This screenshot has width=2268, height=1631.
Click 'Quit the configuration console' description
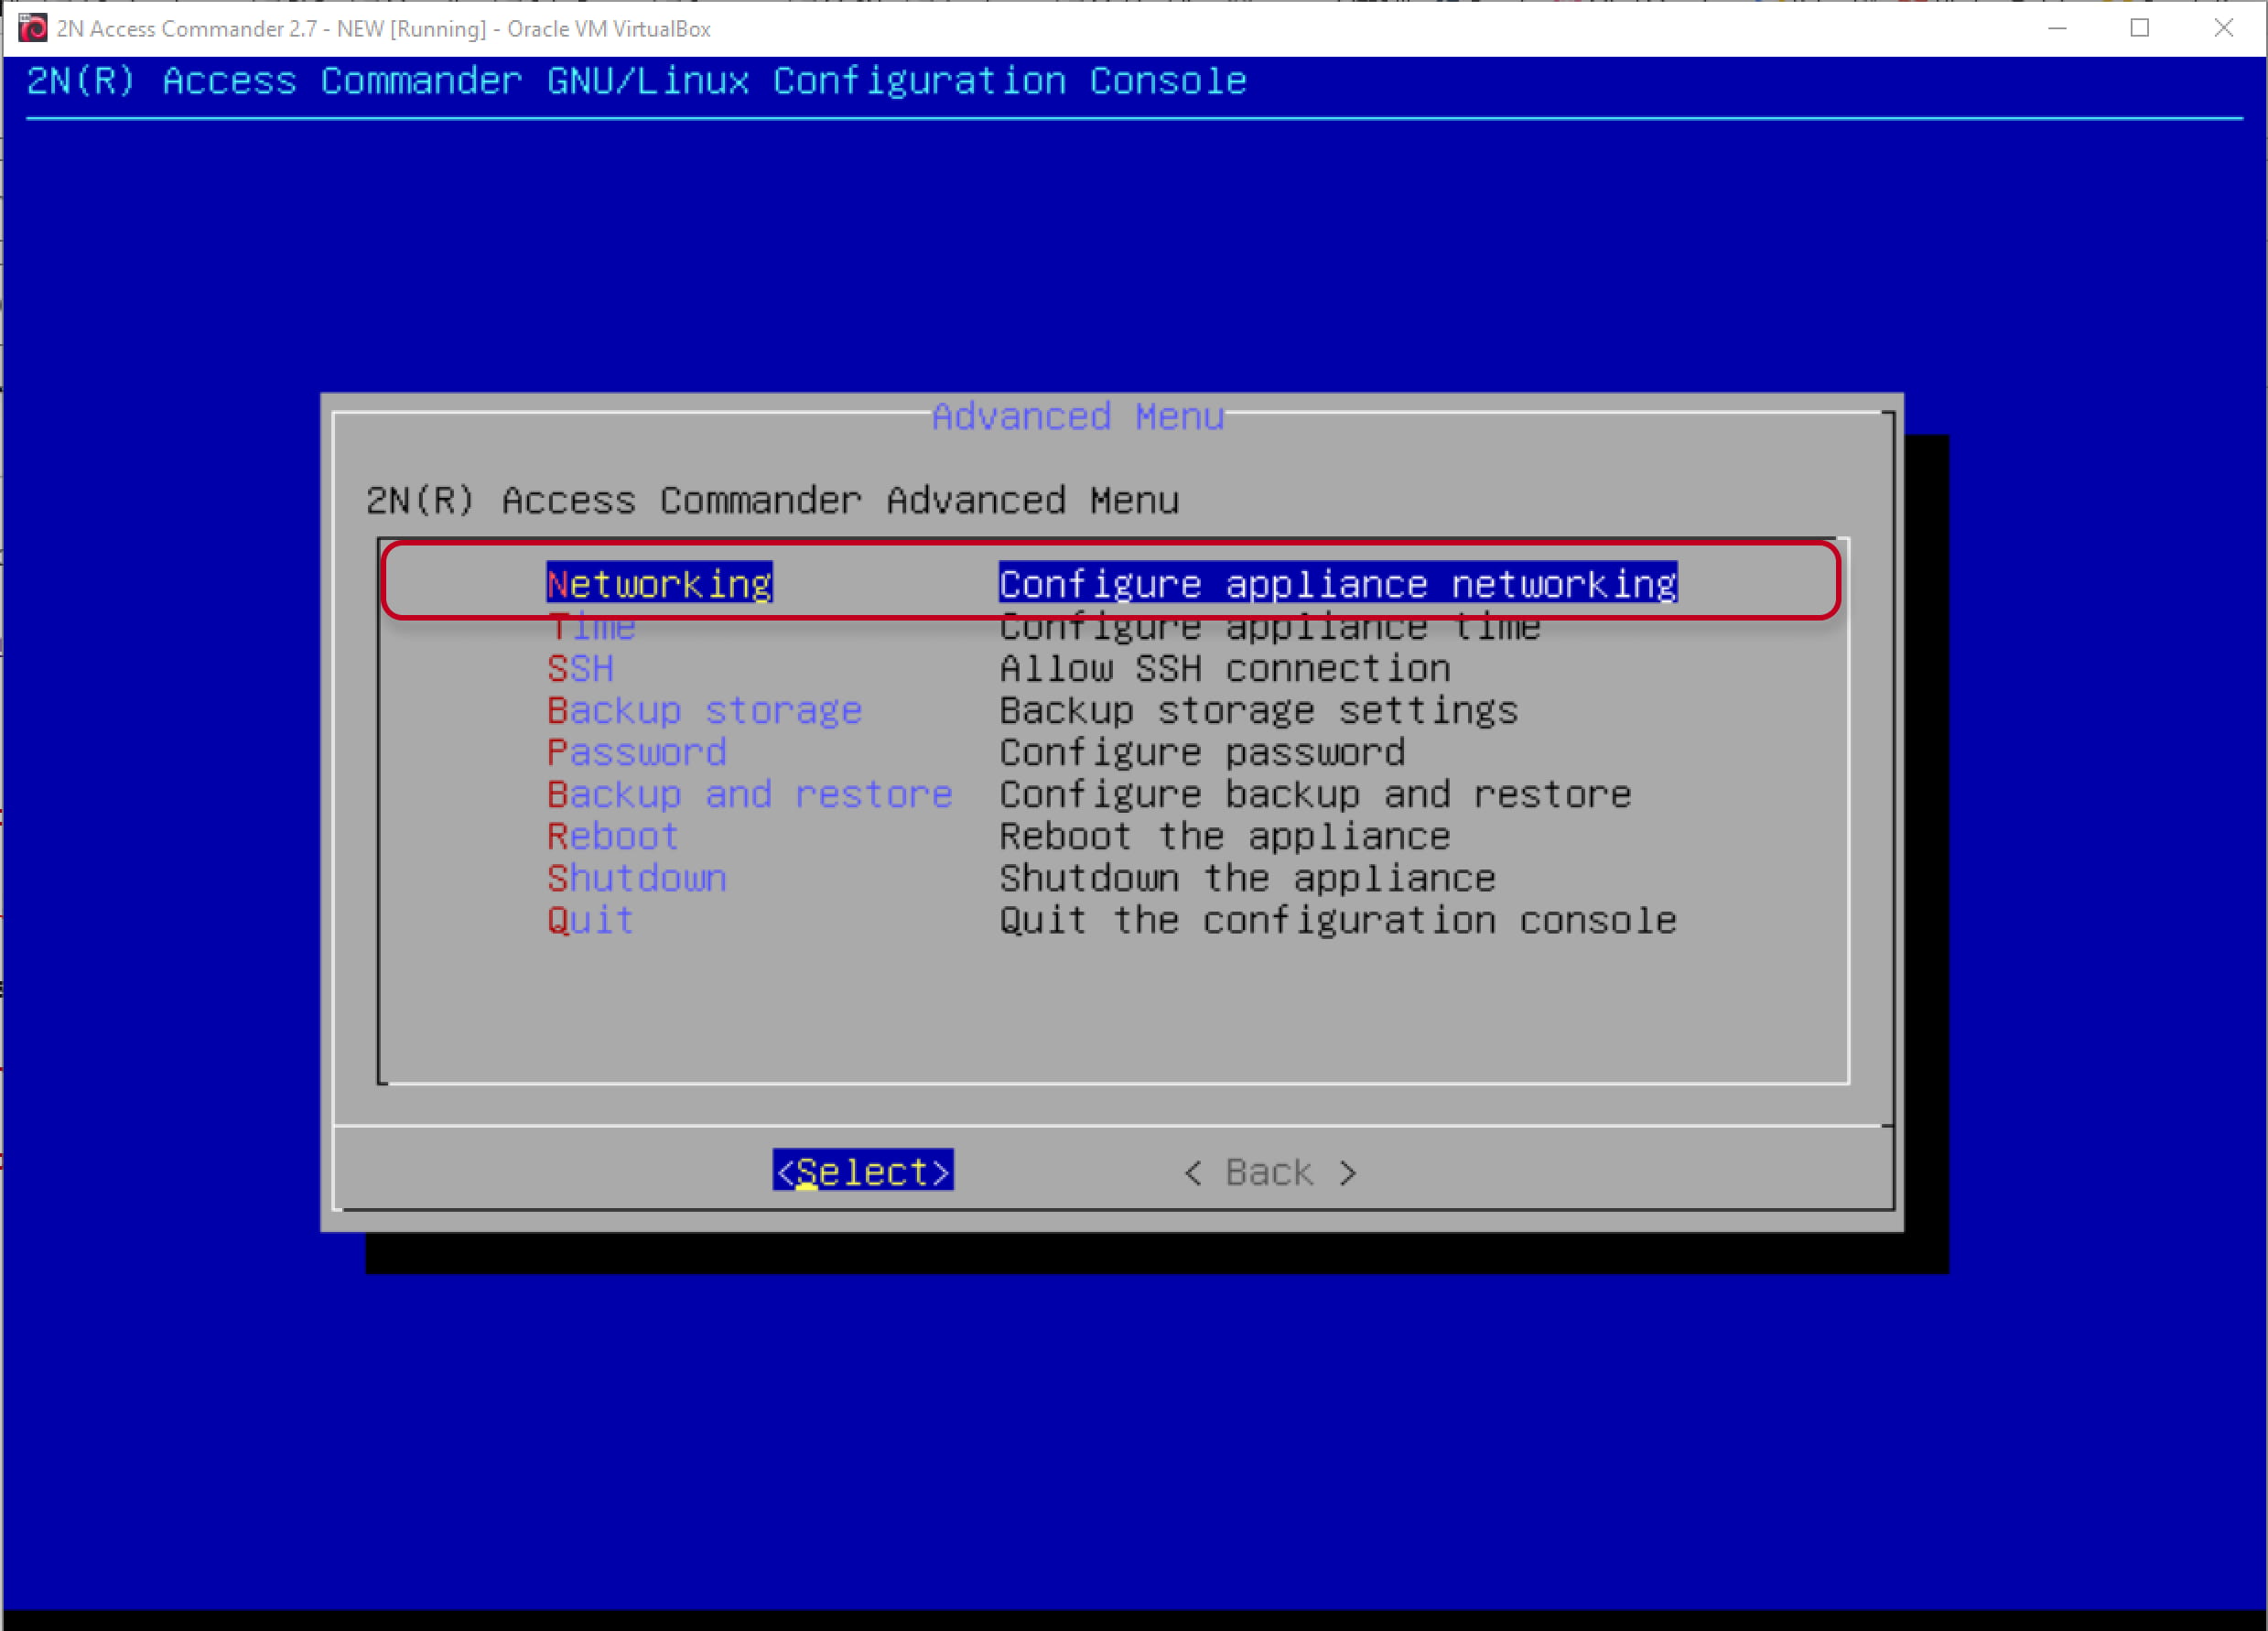(1338, 920)
